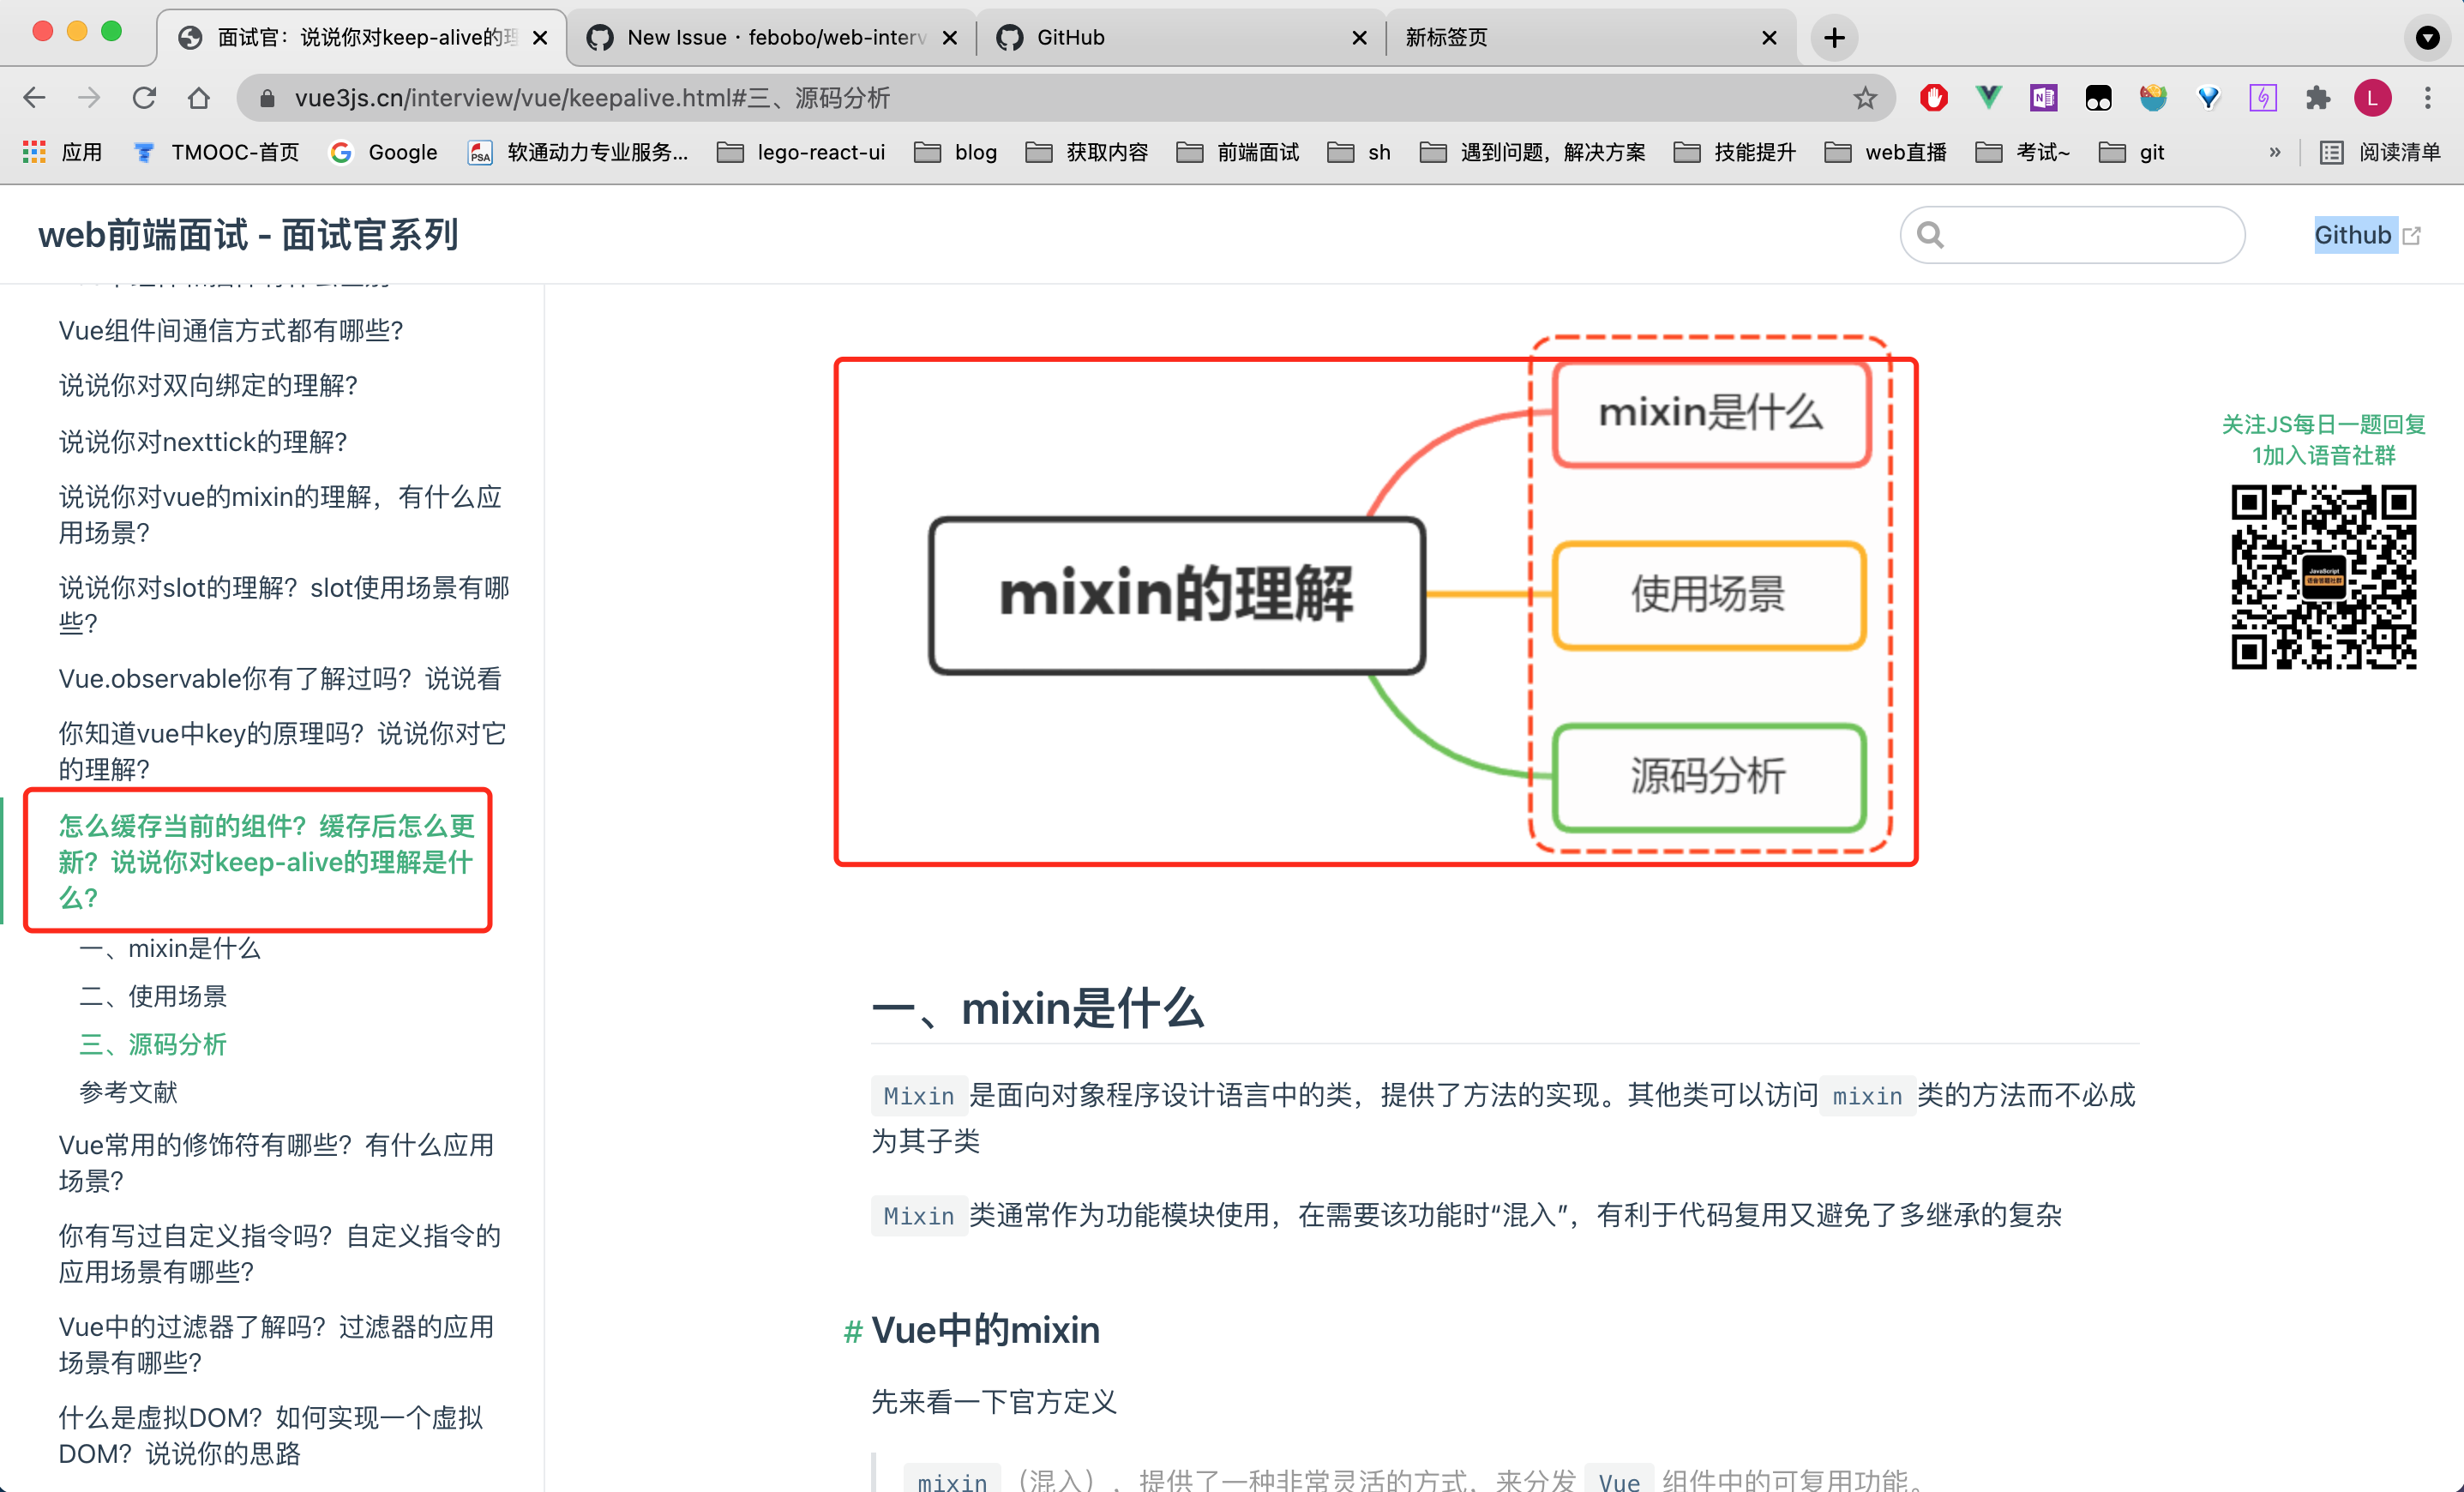Click inside the site search box

pyautogui.click(x=2070, y=234)
